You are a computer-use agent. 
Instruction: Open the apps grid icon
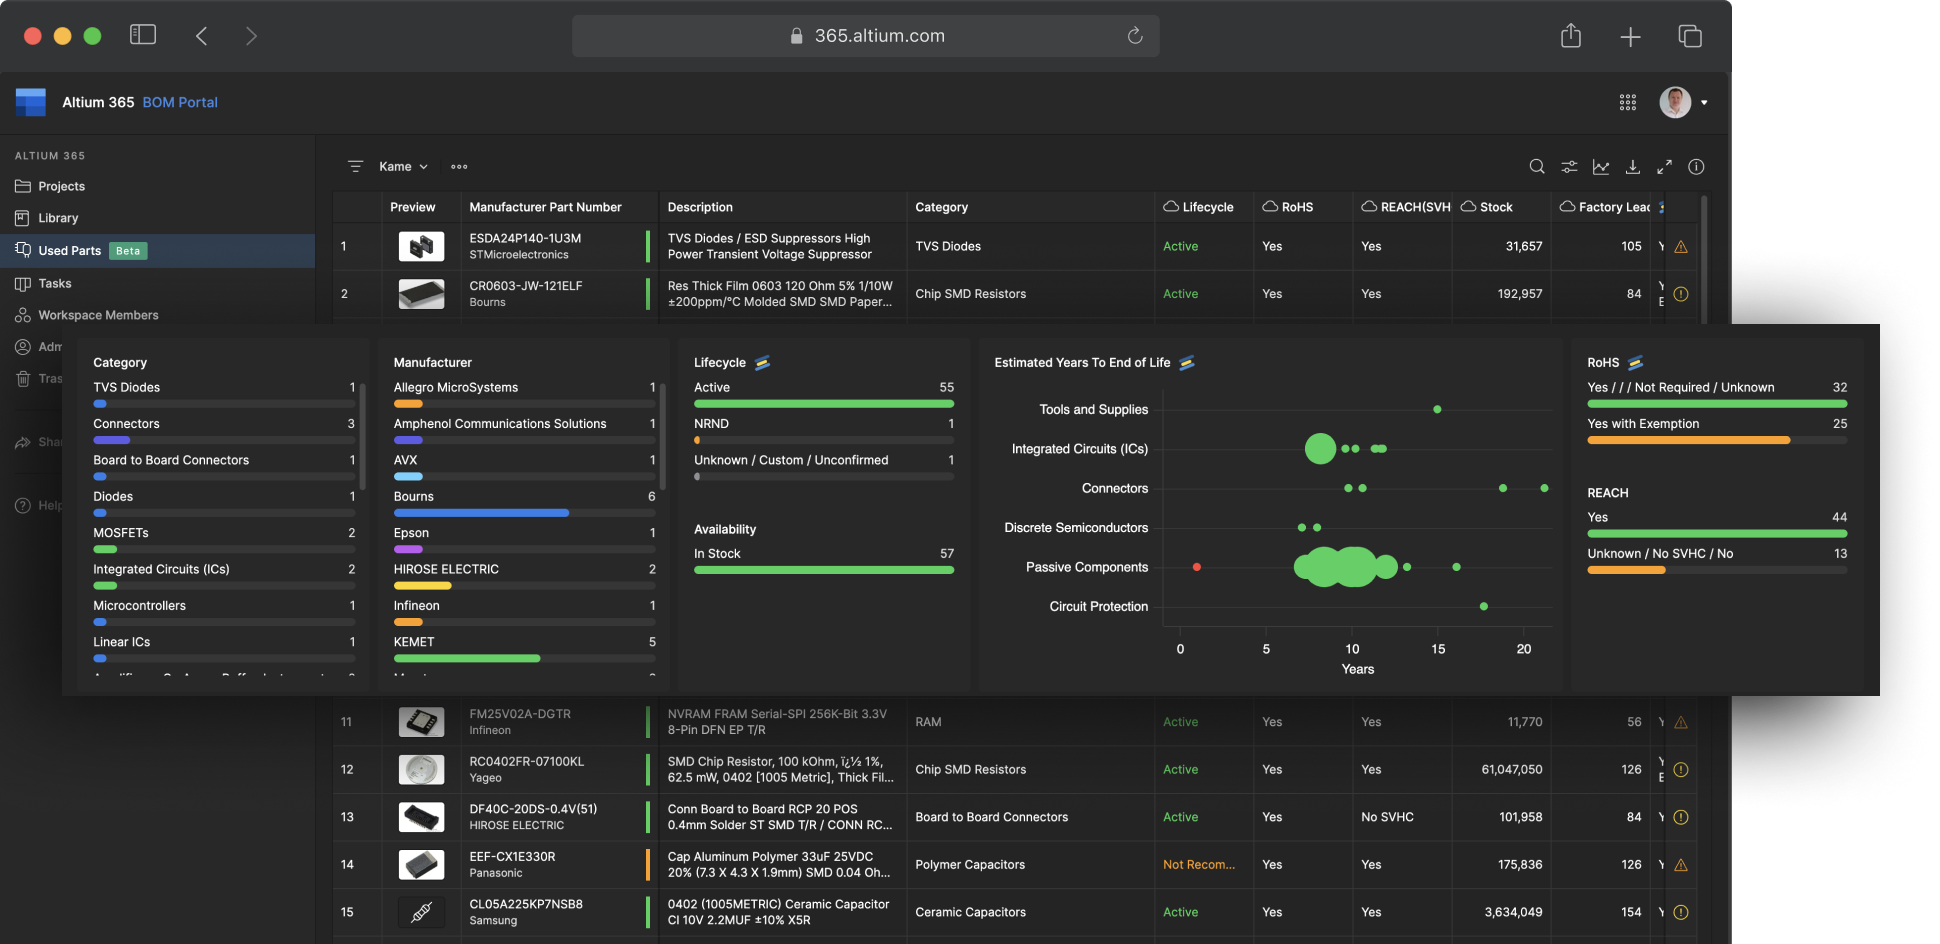point(1628,102)
